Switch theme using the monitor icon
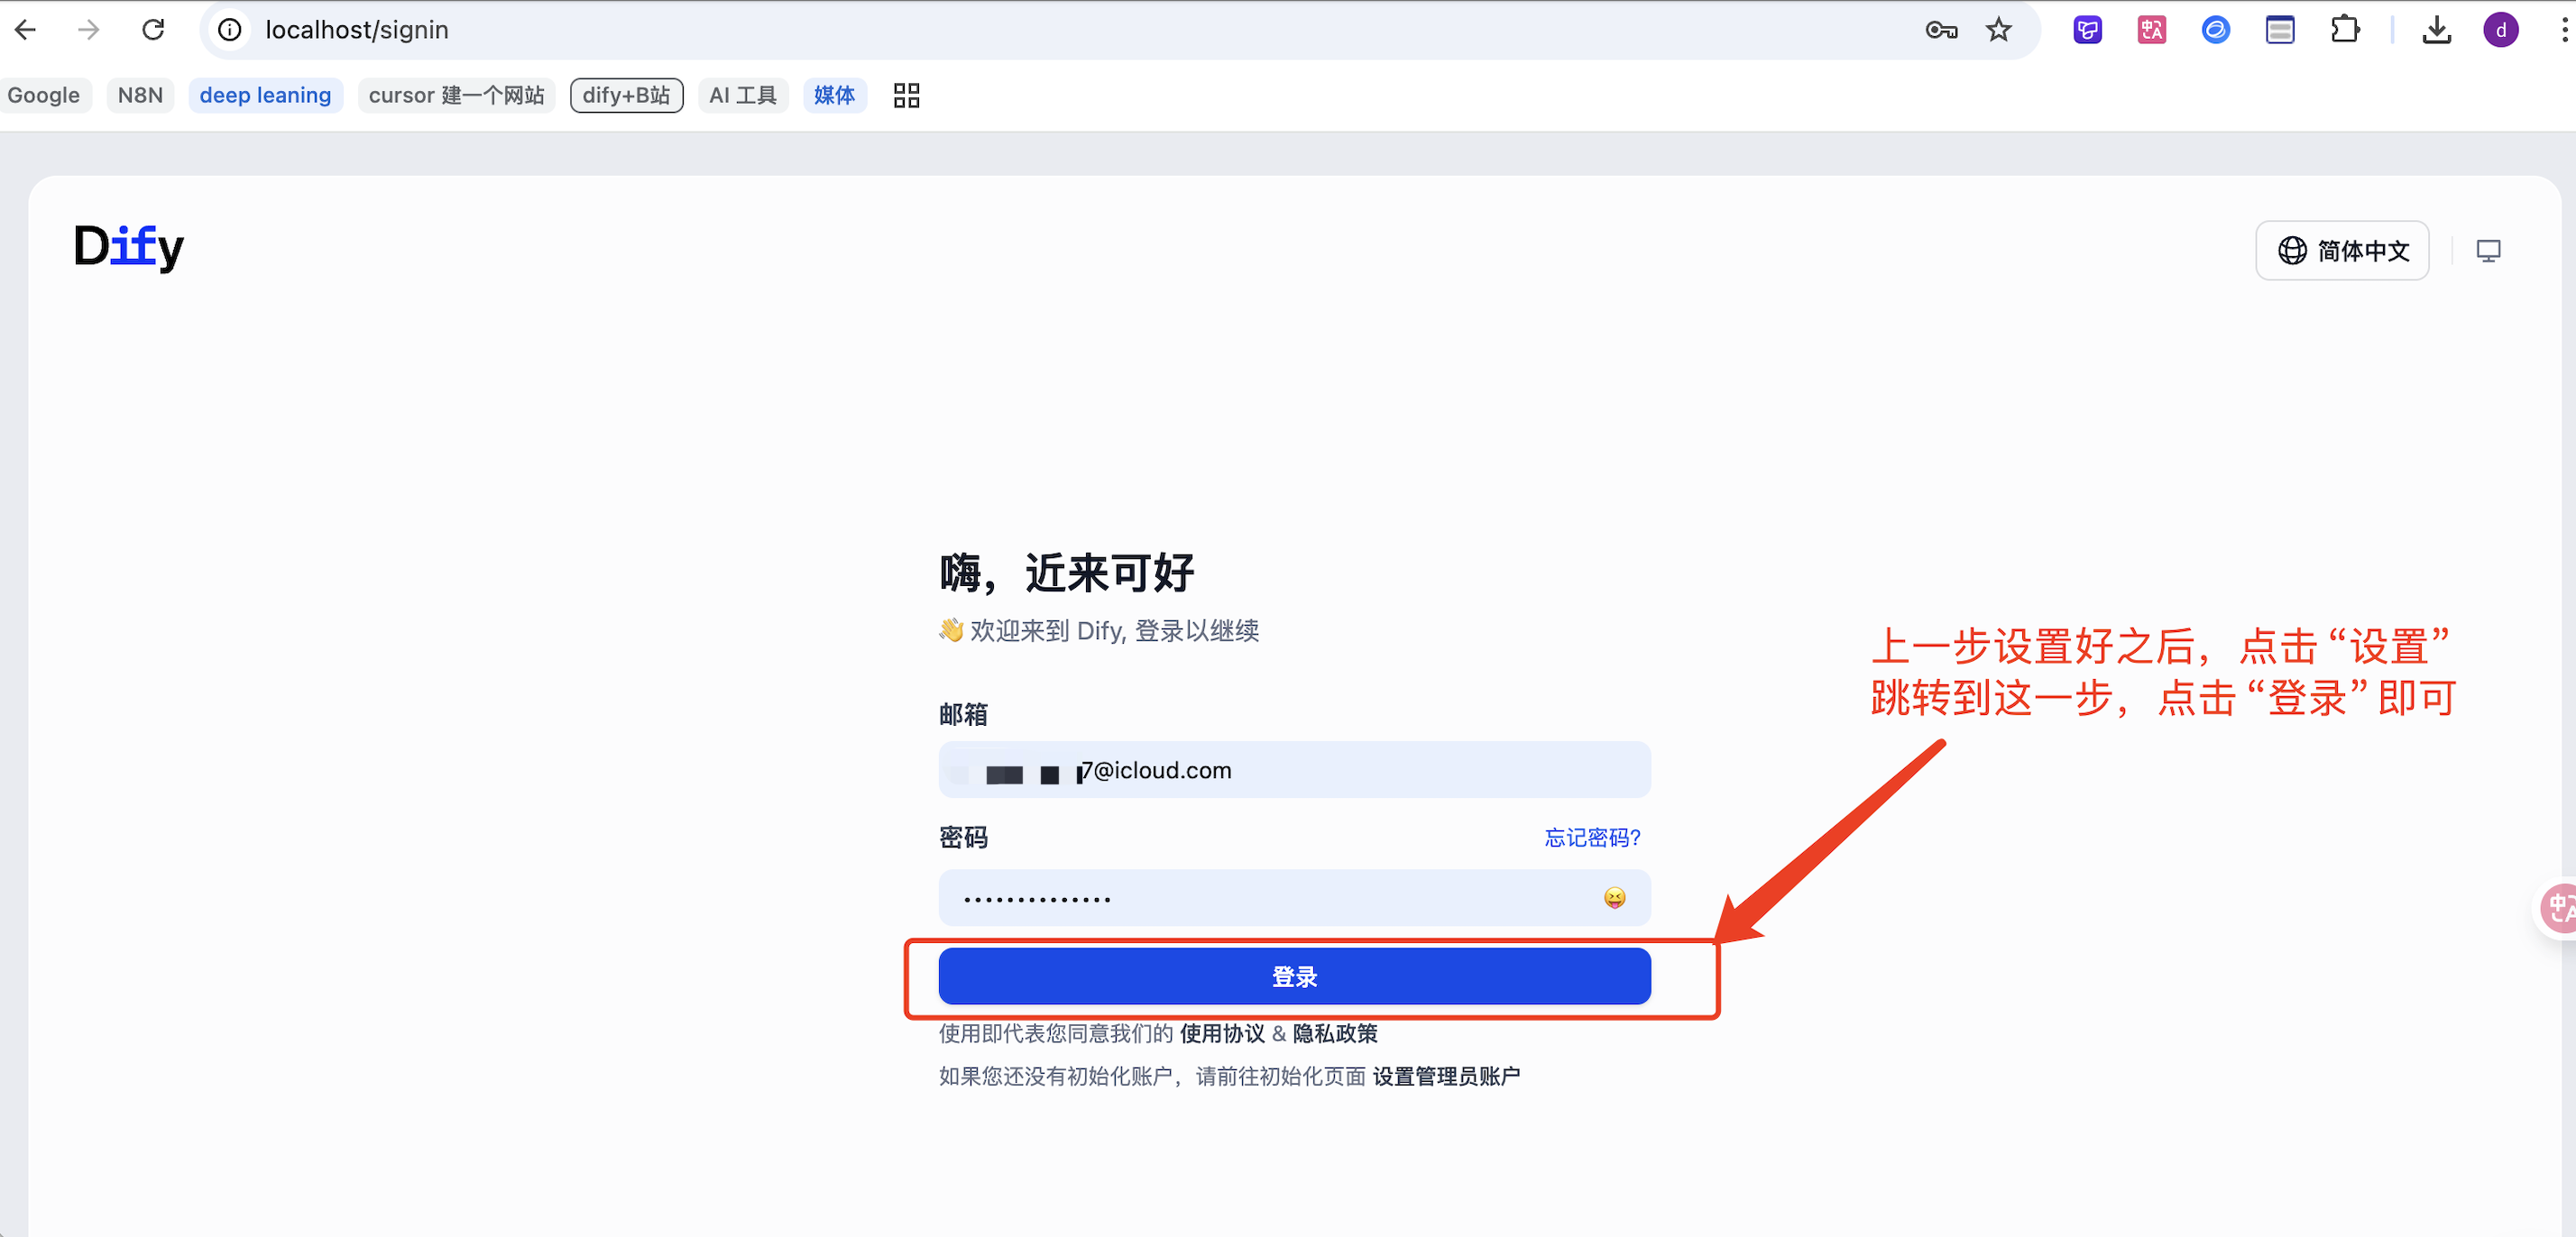 click(2488, 250)
